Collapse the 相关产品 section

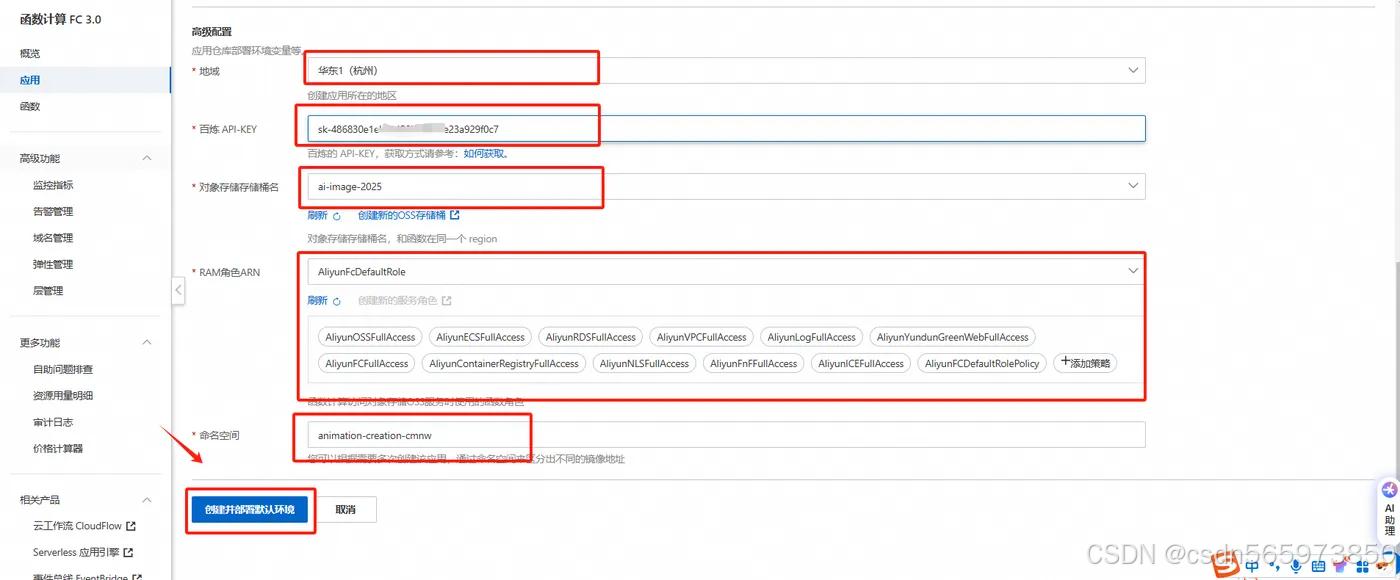click(147, 499)
